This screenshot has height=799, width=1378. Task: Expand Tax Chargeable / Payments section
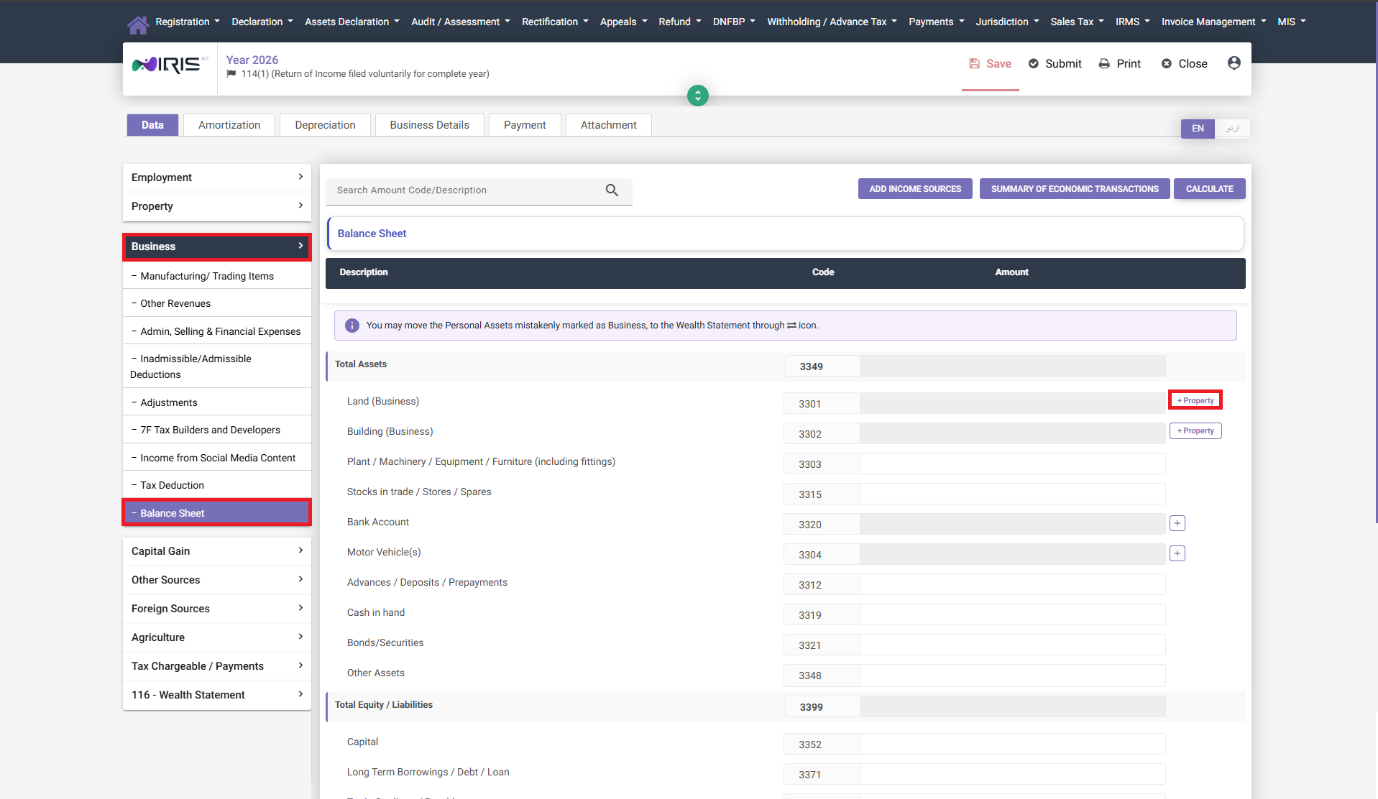click(217, 666)
